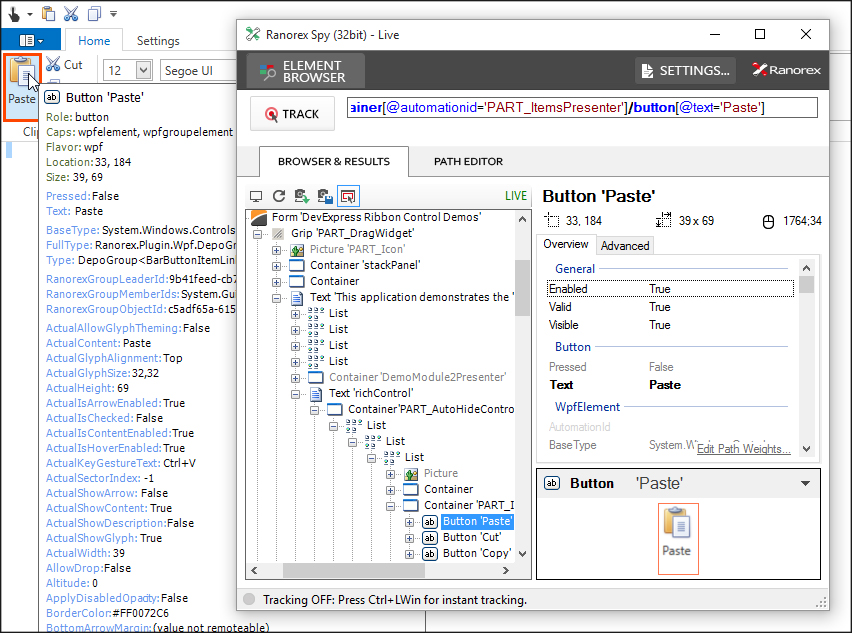The image size is (852, 633).
Task: Click the touch mode hand icon in quick access toolbar
Action: tap(15, 14)
